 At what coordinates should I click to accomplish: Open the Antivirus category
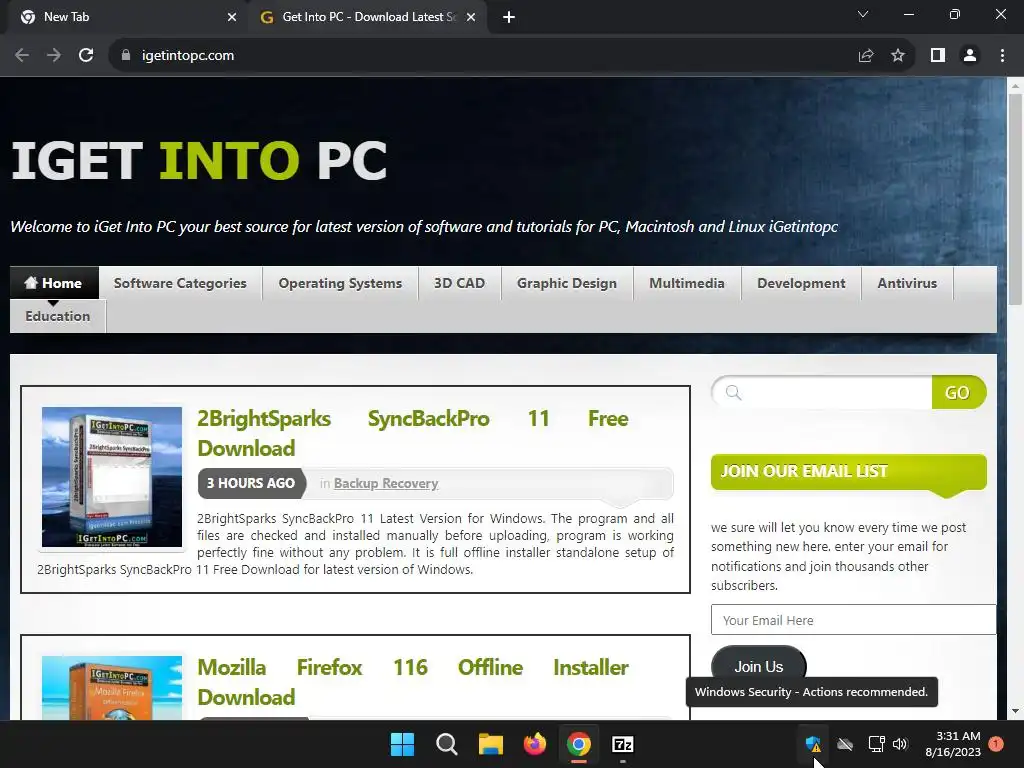click(x=907, y=283)
